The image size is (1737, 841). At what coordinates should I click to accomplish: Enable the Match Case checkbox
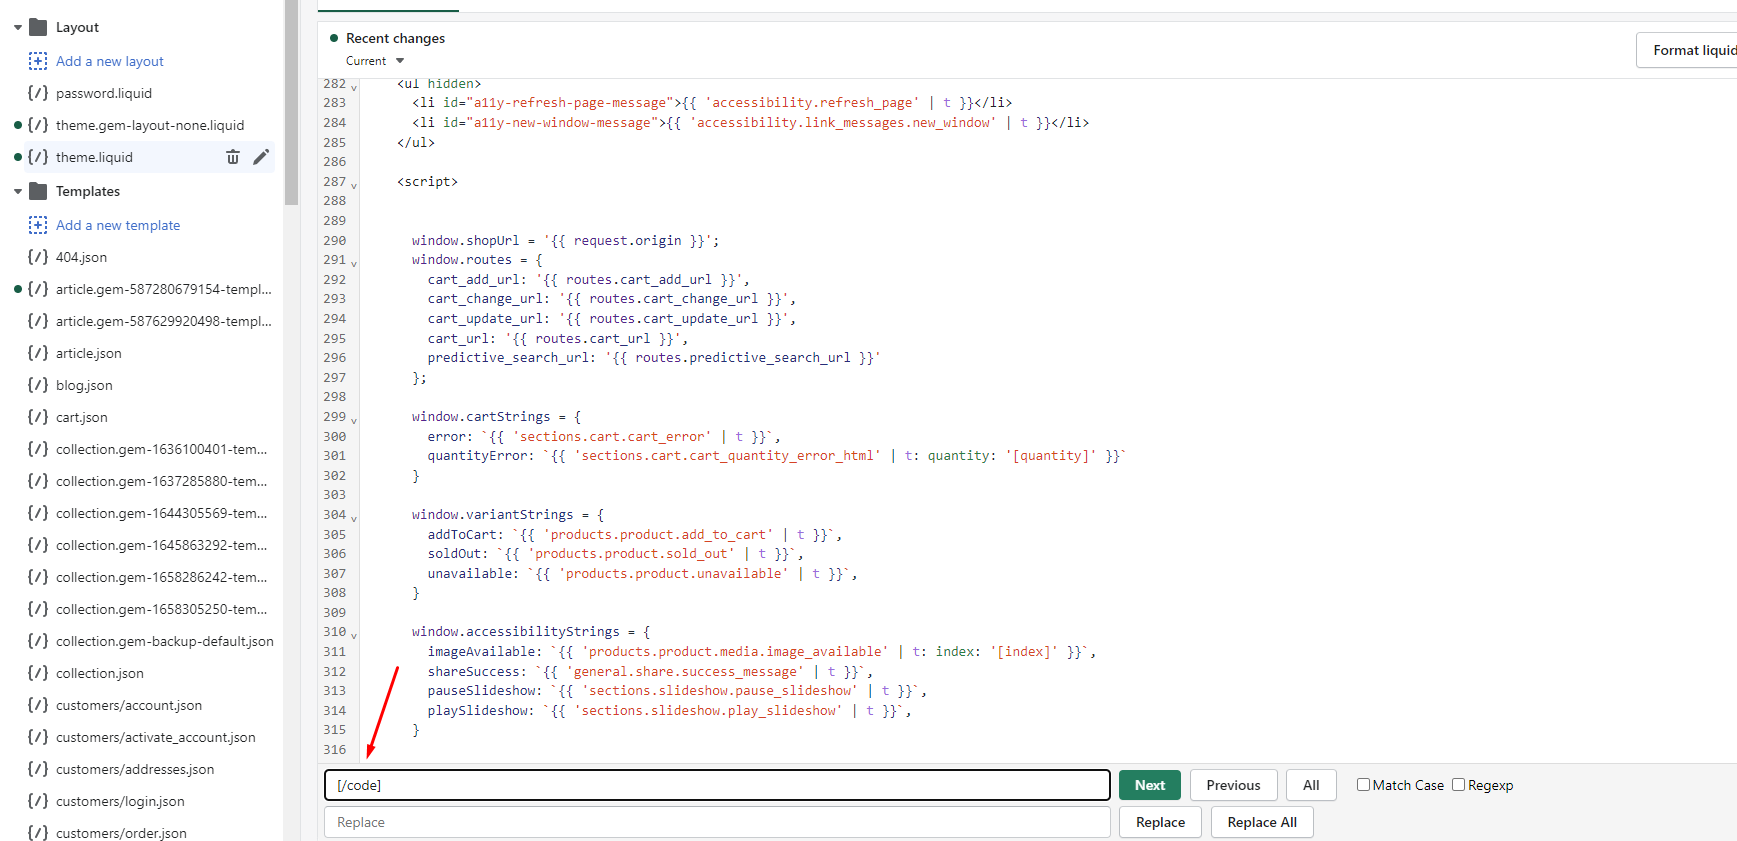pyautogui.click(x=1363, y=785)
